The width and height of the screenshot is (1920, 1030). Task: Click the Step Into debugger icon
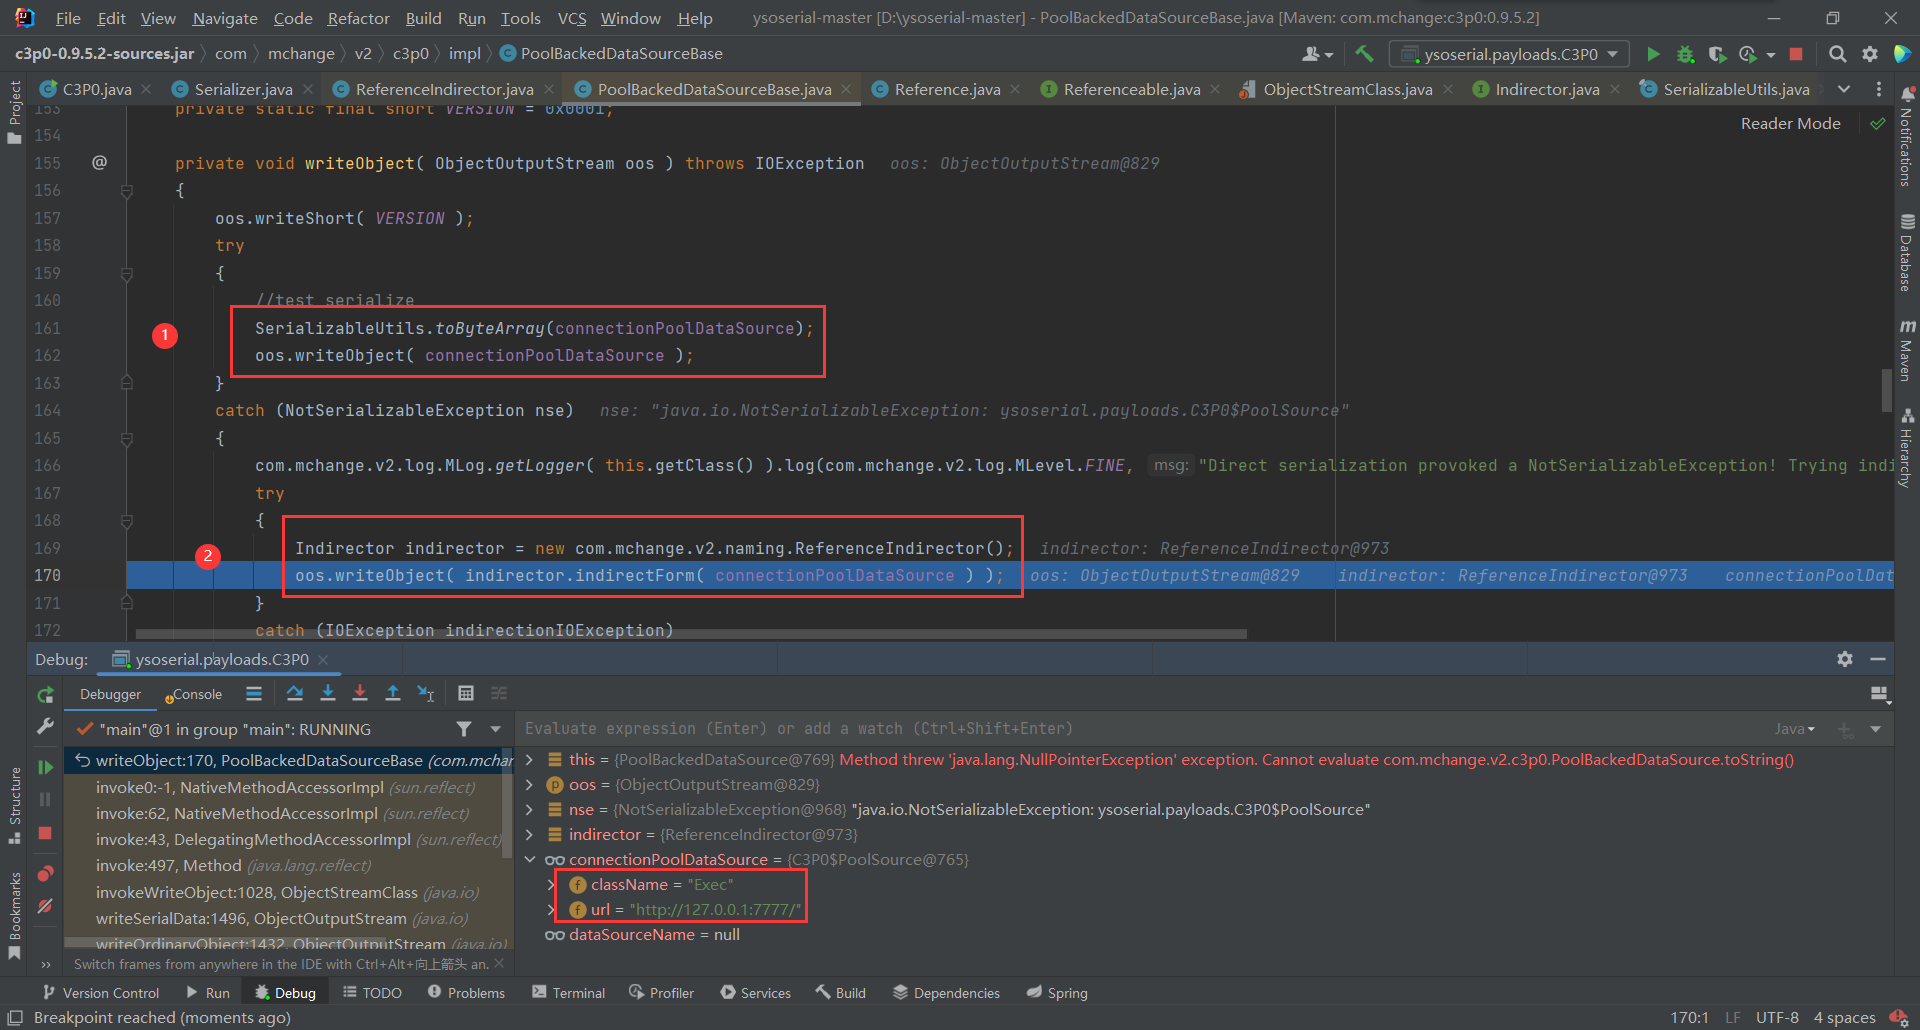click(327, 693)
